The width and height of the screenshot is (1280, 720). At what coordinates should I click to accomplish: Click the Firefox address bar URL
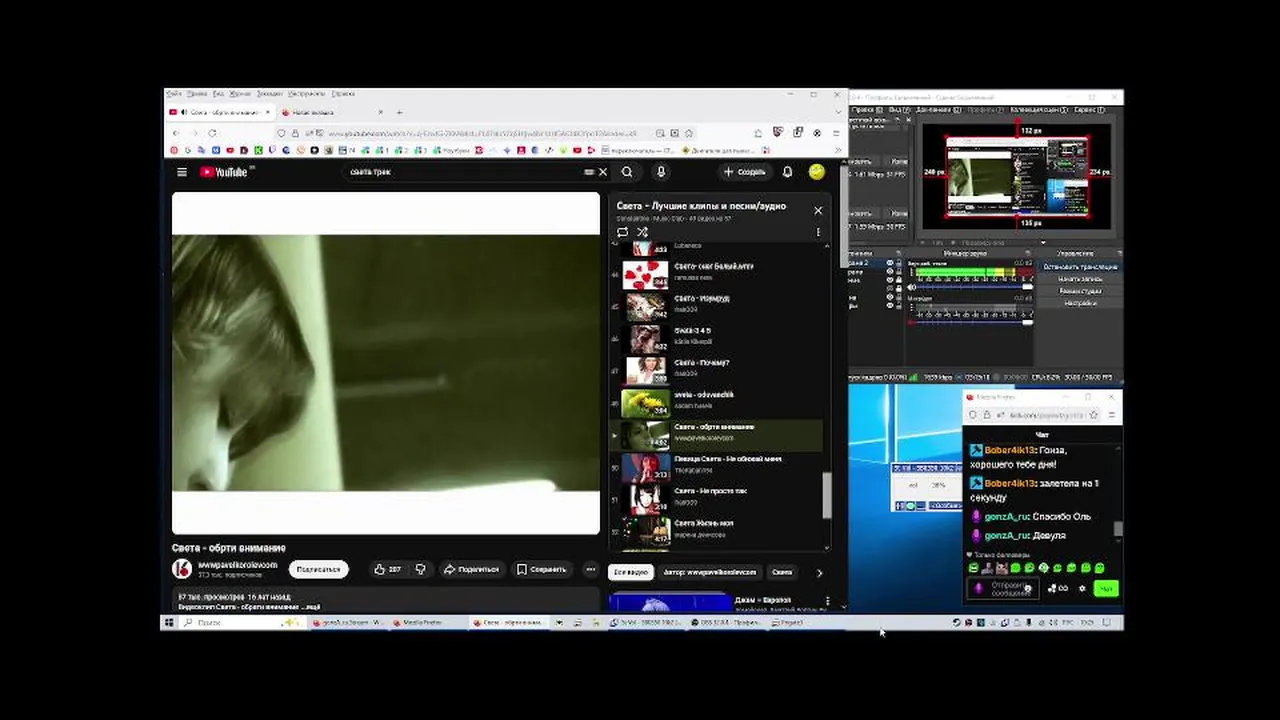482,133
